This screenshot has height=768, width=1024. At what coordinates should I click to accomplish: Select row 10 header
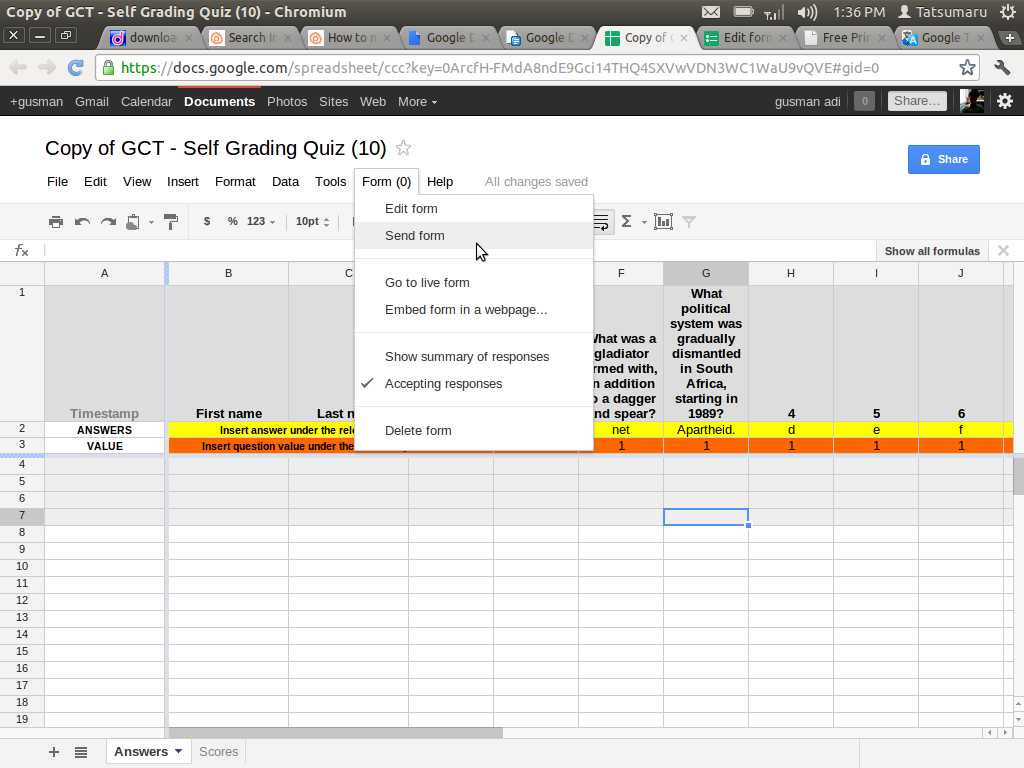coord(22,566)
